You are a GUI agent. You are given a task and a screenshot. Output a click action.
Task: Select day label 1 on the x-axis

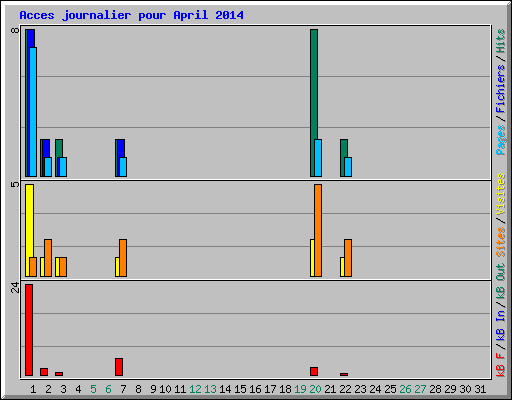[x=33, y=389]
